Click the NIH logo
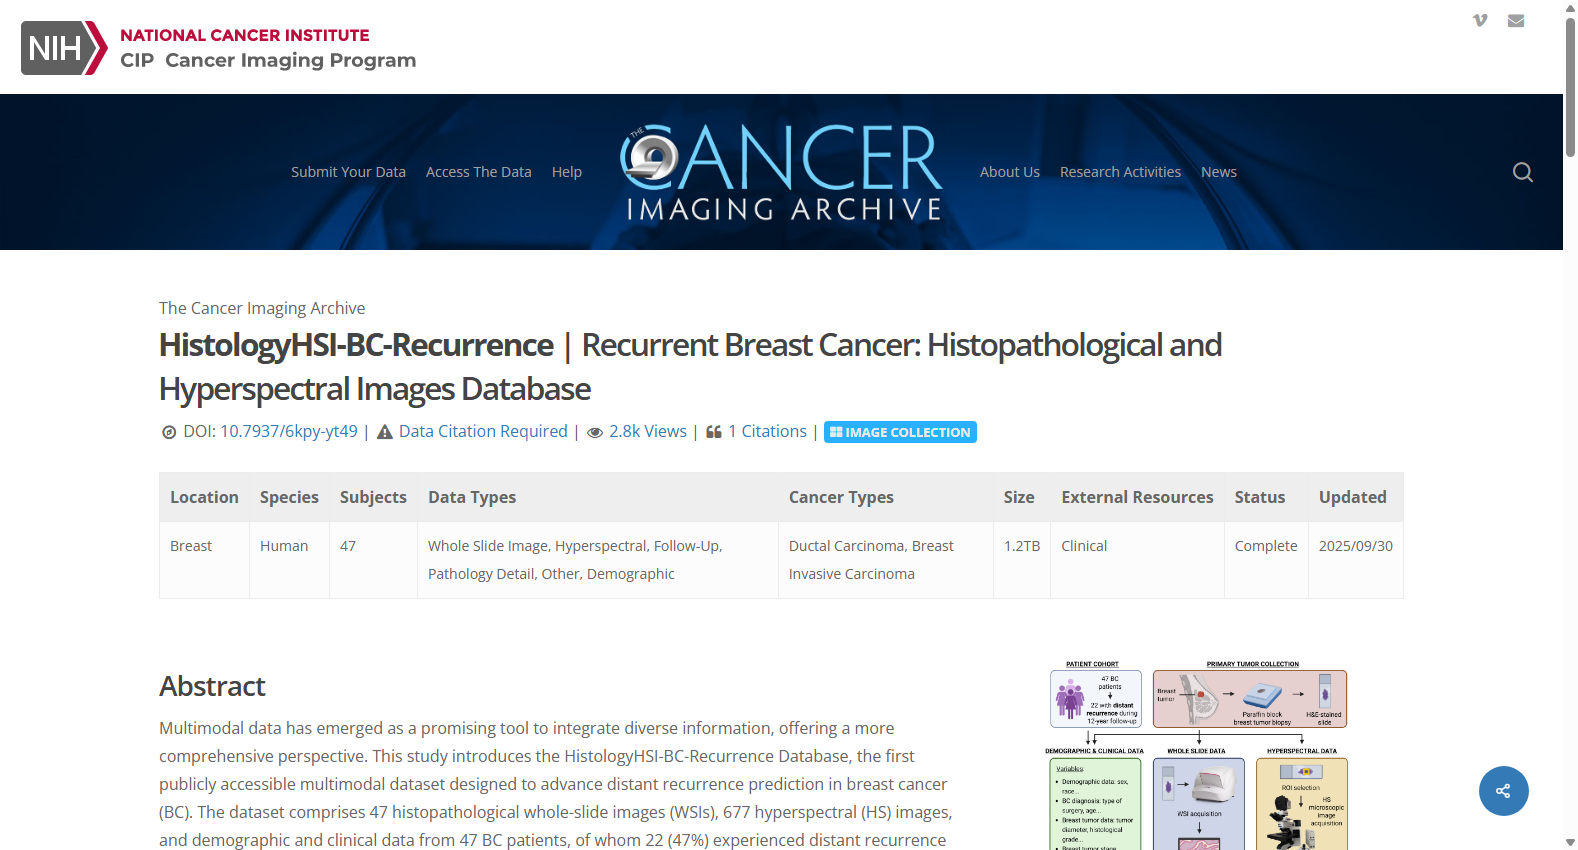 coord(63,48)
